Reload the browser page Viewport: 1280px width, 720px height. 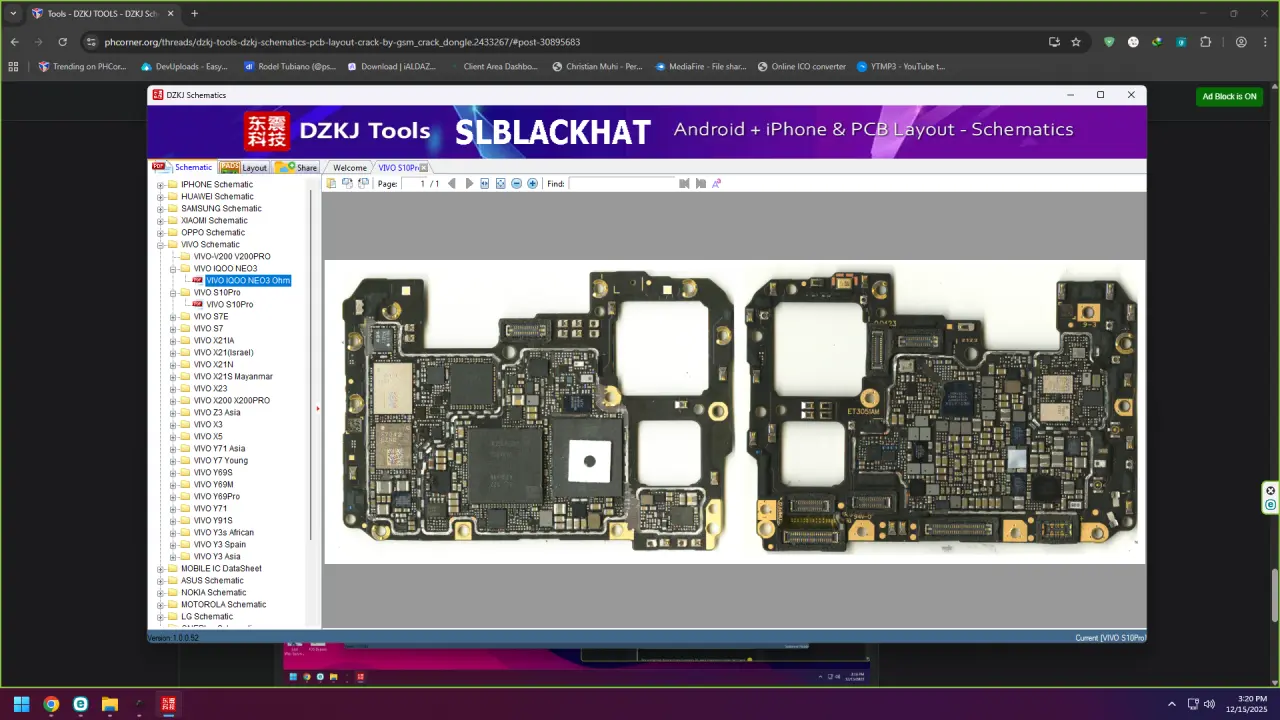[x=62, y=42]
